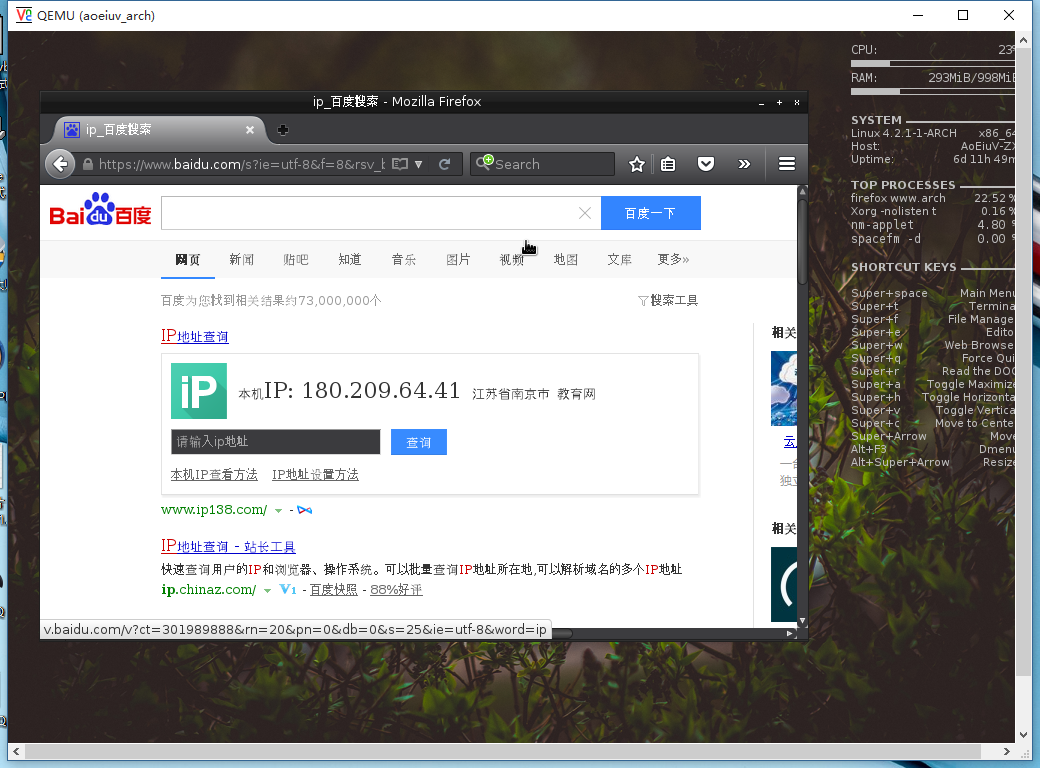Minimize the Firefox window
The width and height of the screenshot is (1040, 768).
click(x=761, y=103)
